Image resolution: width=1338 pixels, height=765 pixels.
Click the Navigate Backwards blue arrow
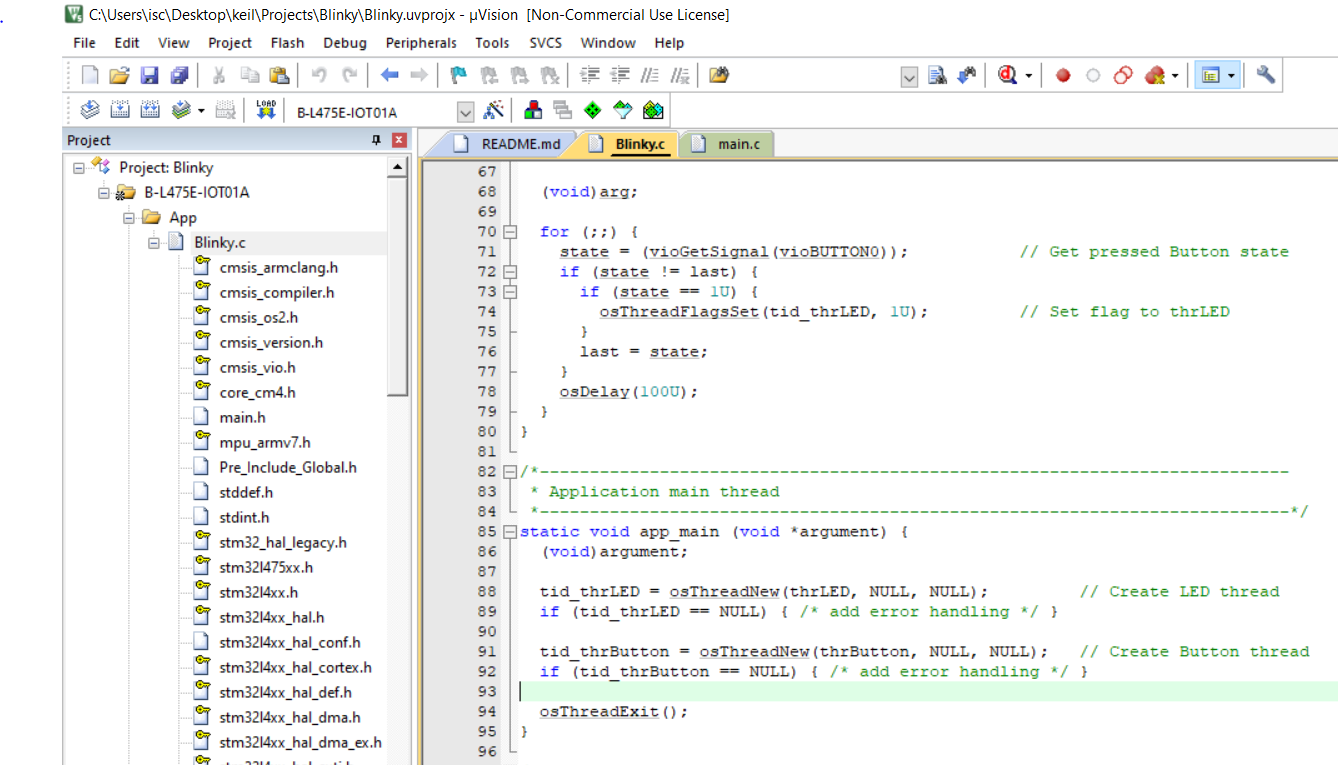pos(390,76)
